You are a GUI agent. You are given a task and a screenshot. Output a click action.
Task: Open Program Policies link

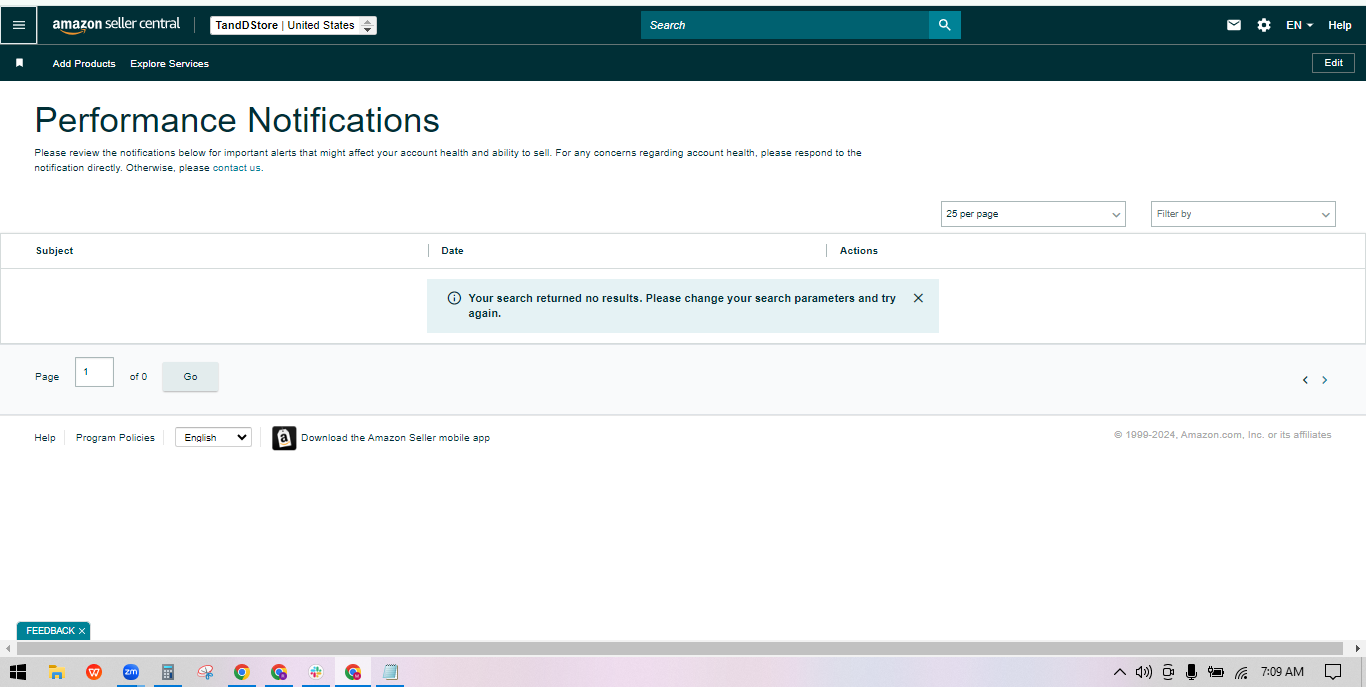115,438
